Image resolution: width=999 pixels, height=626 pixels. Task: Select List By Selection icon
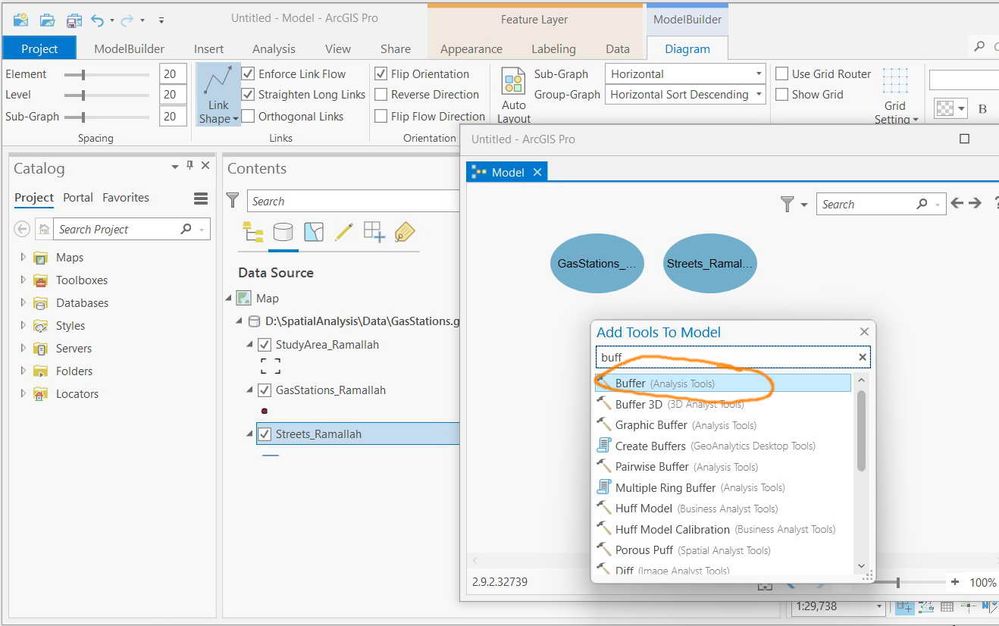coord(313,232)
